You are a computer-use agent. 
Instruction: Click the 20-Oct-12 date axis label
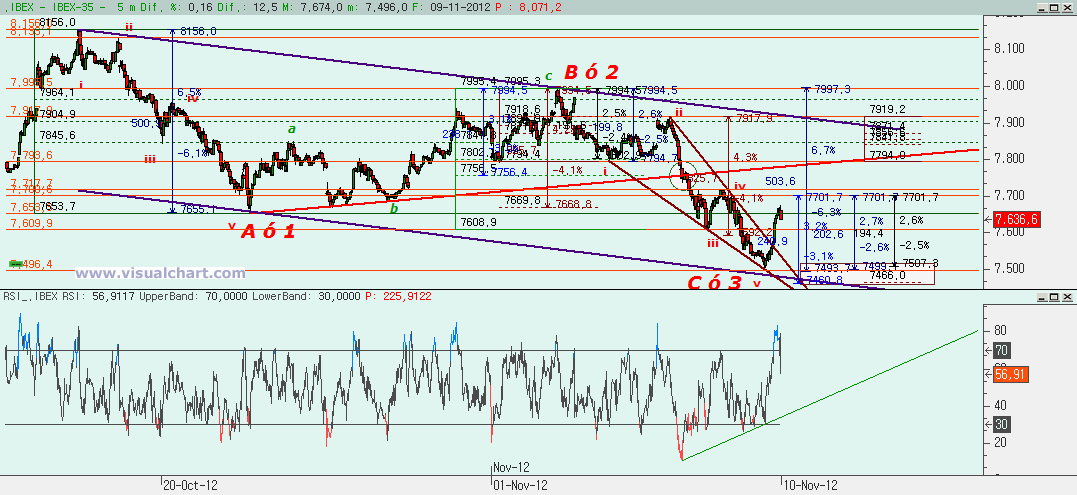pos(190,485)
